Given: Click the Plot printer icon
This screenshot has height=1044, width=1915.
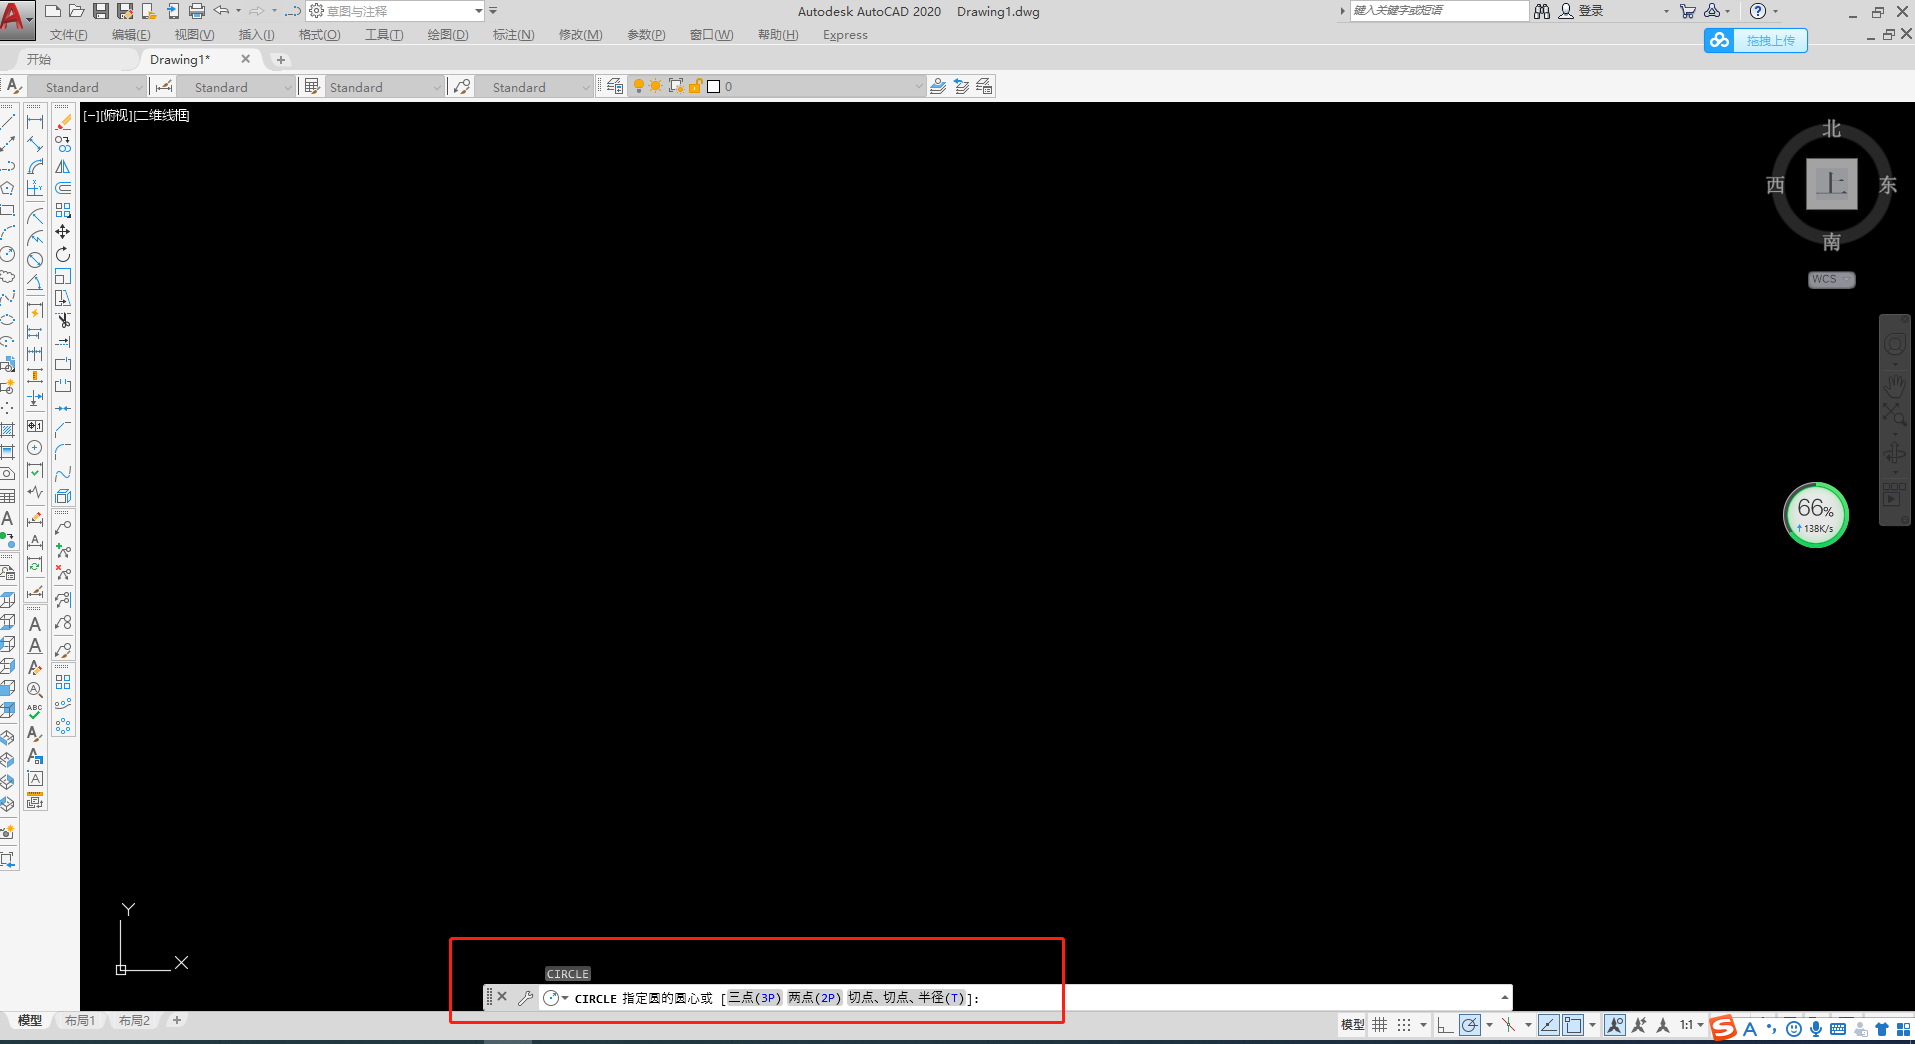Looking at the screenshot, I should [197, 11].
